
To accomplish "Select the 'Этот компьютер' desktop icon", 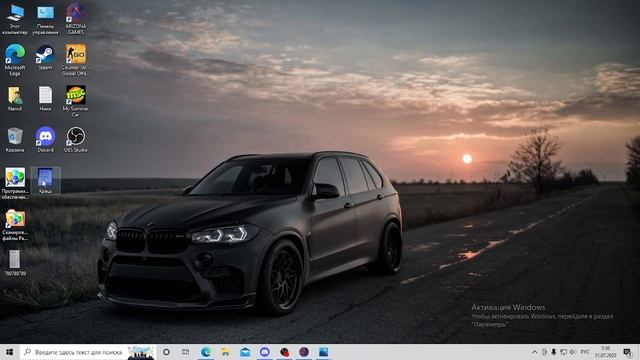I will [x=15, y=19].
